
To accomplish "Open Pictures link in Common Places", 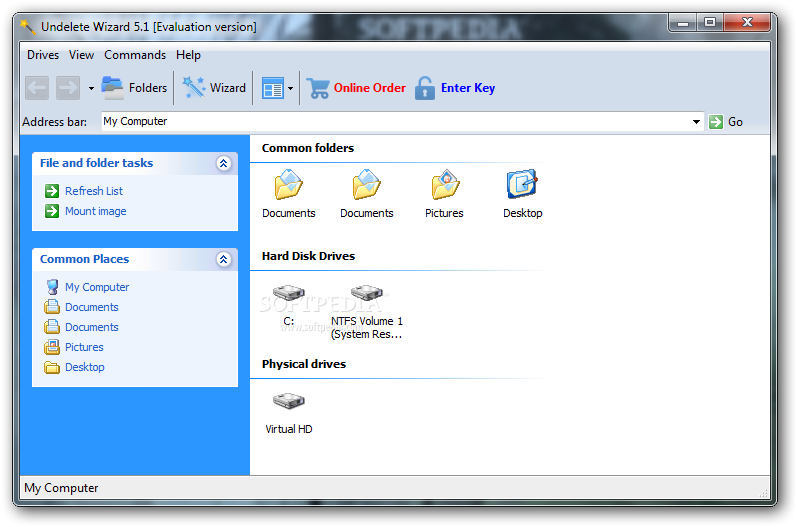I will click(84, 347).
